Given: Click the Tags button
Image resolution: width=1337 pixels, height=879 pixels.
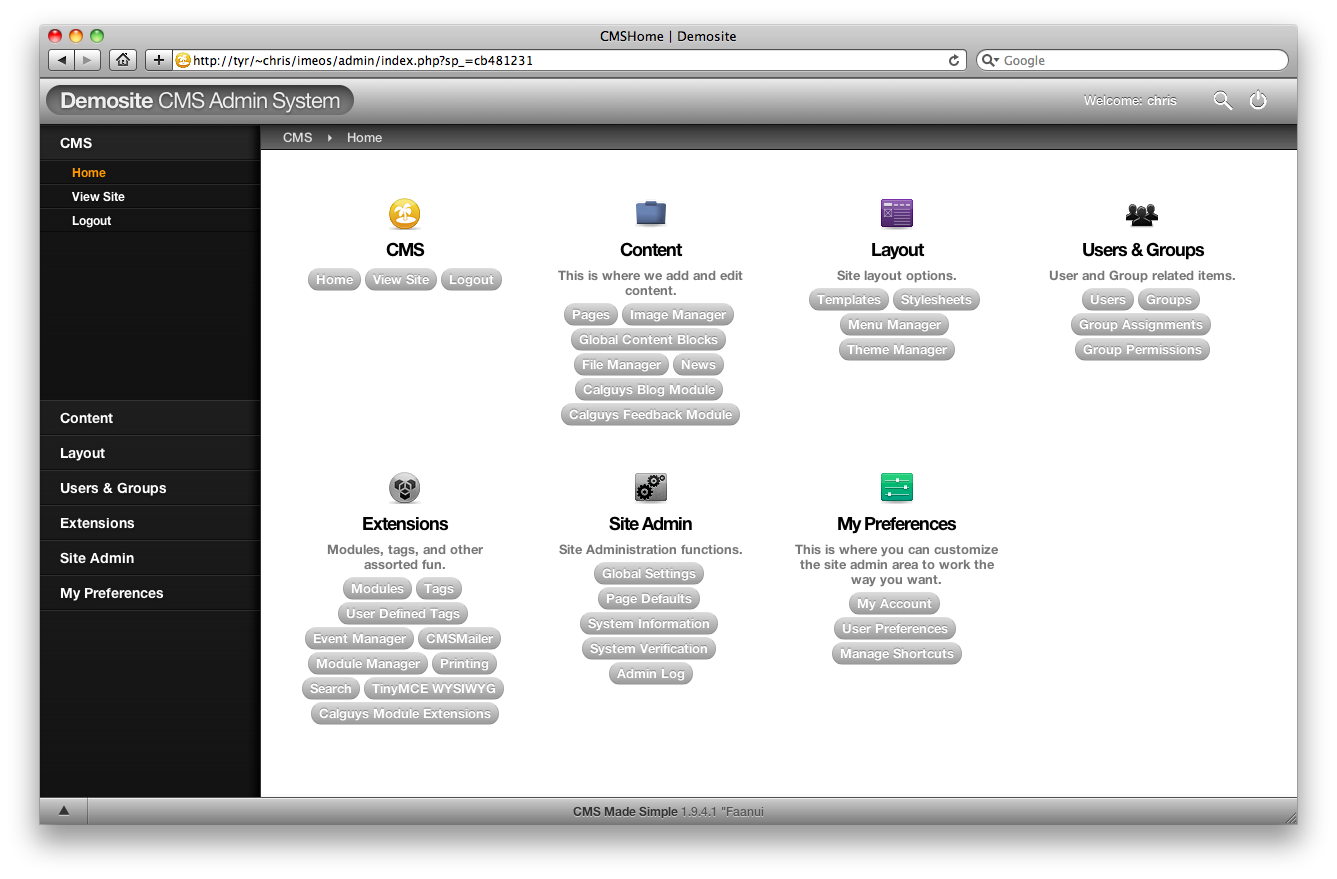Looking at the screenshot, I should [x=439, y=589].
